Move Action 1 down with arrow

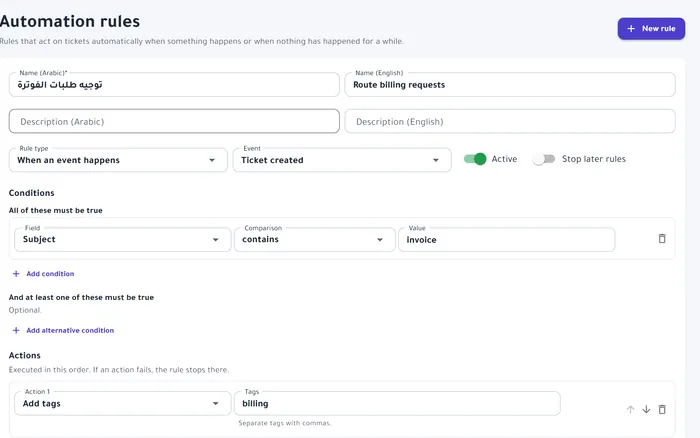[x=646, y=409]
